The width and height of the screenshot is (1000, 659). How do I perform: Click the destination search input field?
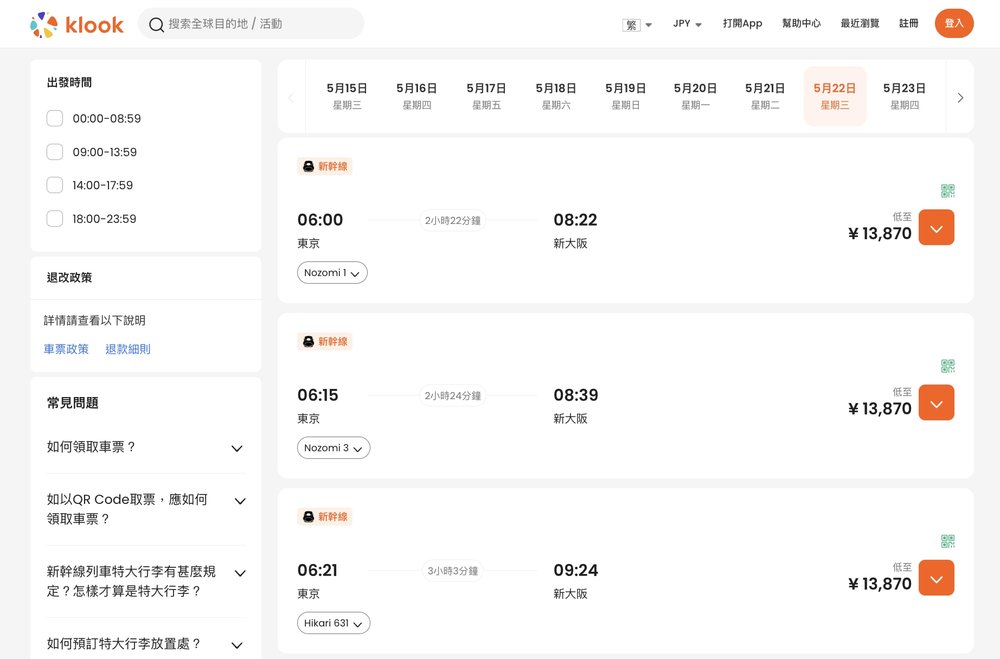pos(260,24)
